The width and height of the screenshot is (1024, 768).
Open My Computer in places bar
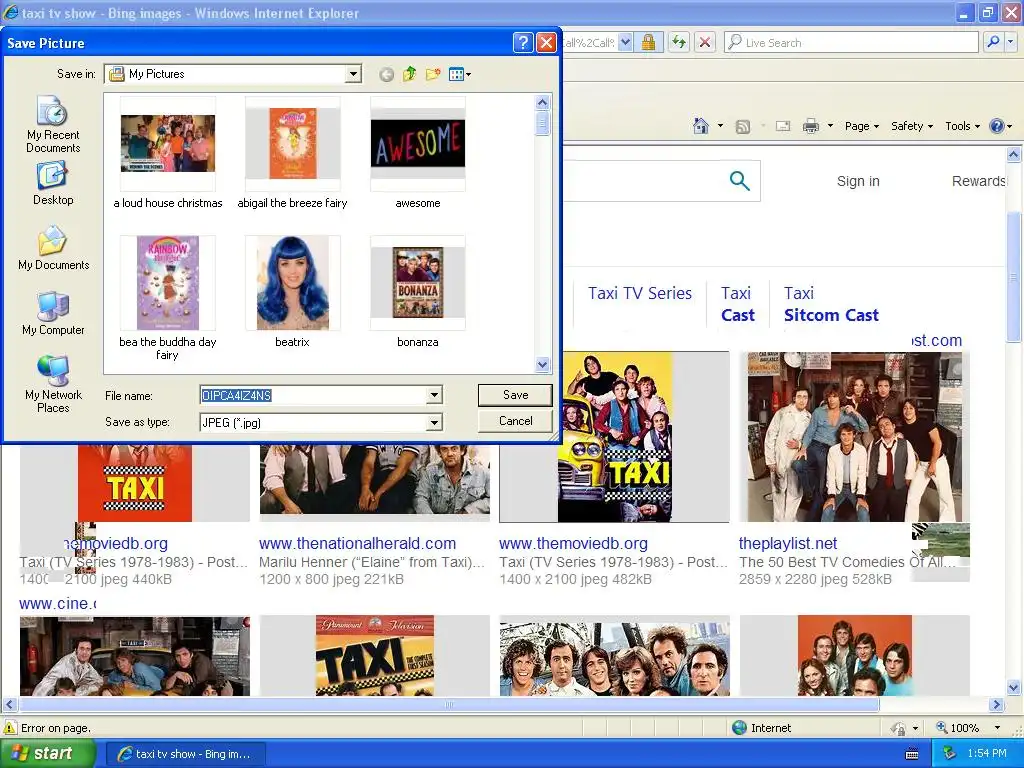53,313
